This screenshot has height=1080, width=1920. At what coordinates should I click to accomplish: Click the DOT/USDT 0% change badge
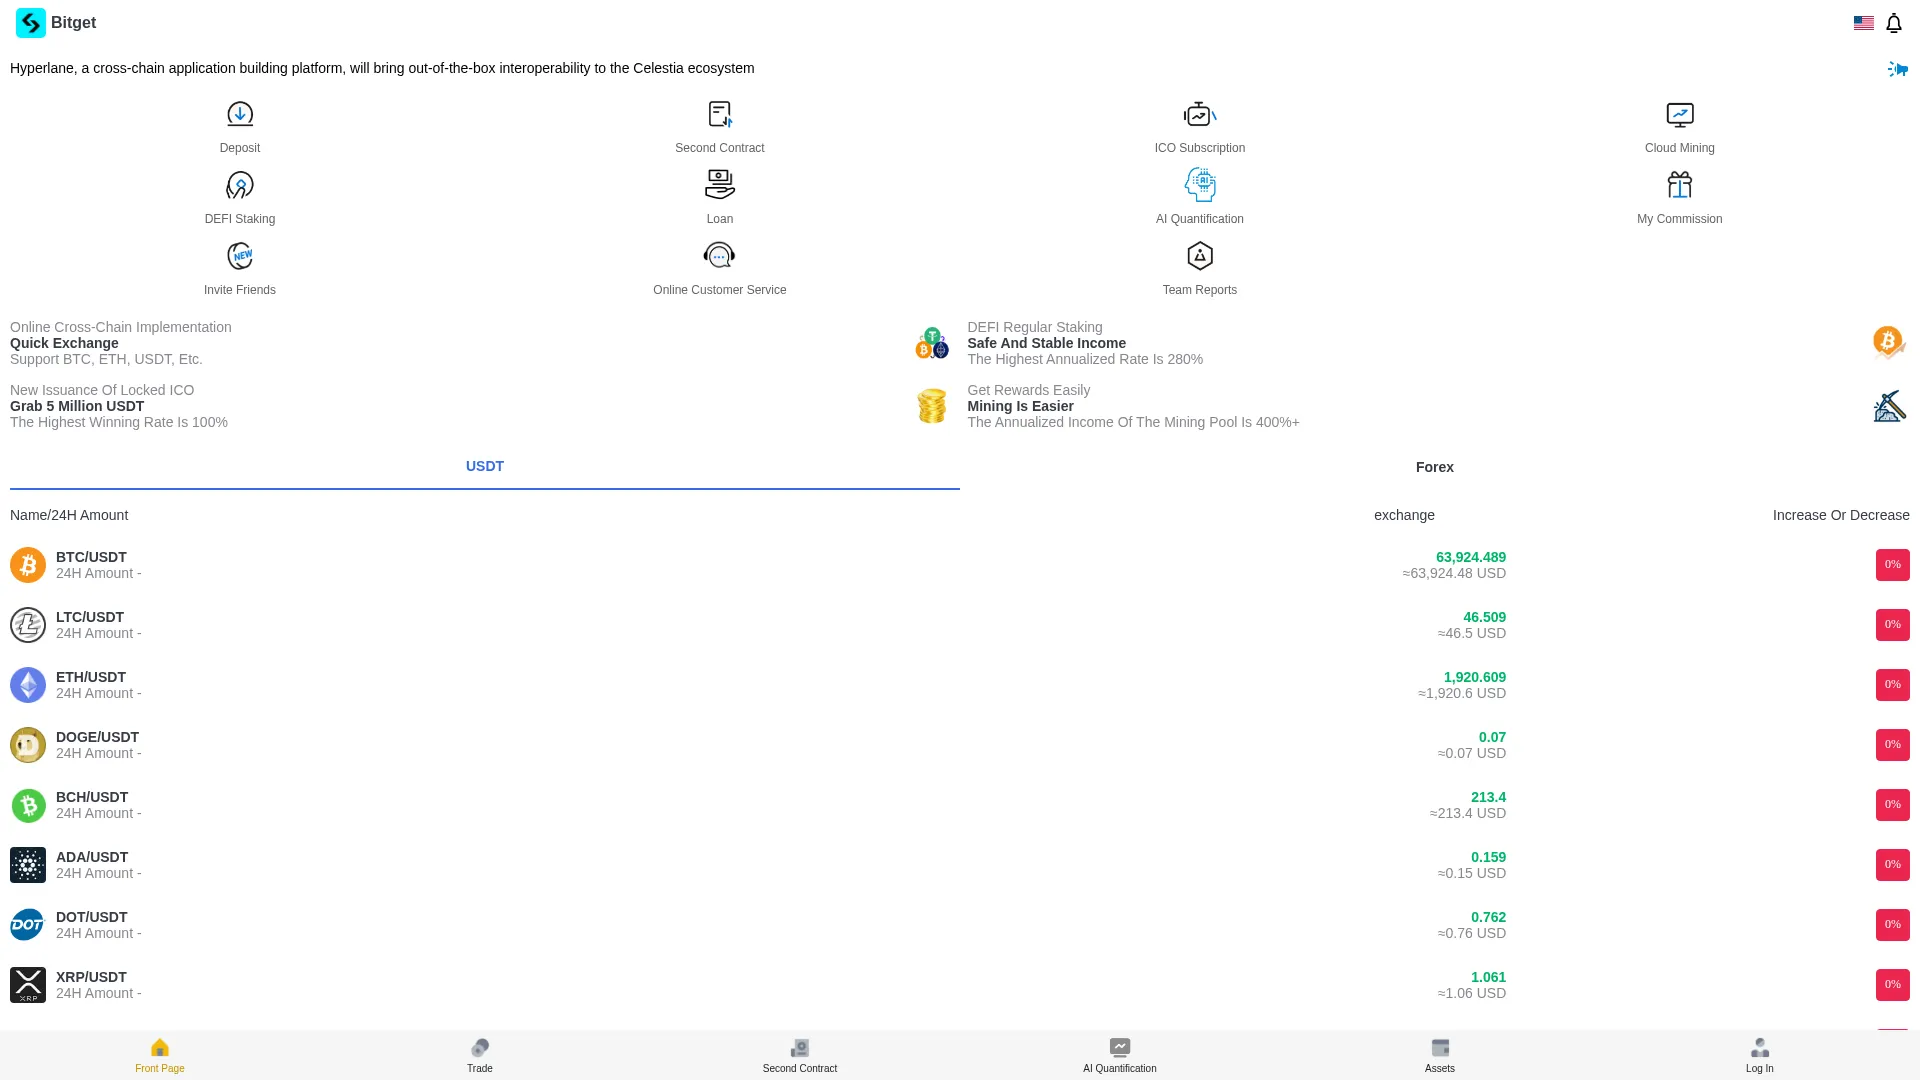pos(1893,925)
